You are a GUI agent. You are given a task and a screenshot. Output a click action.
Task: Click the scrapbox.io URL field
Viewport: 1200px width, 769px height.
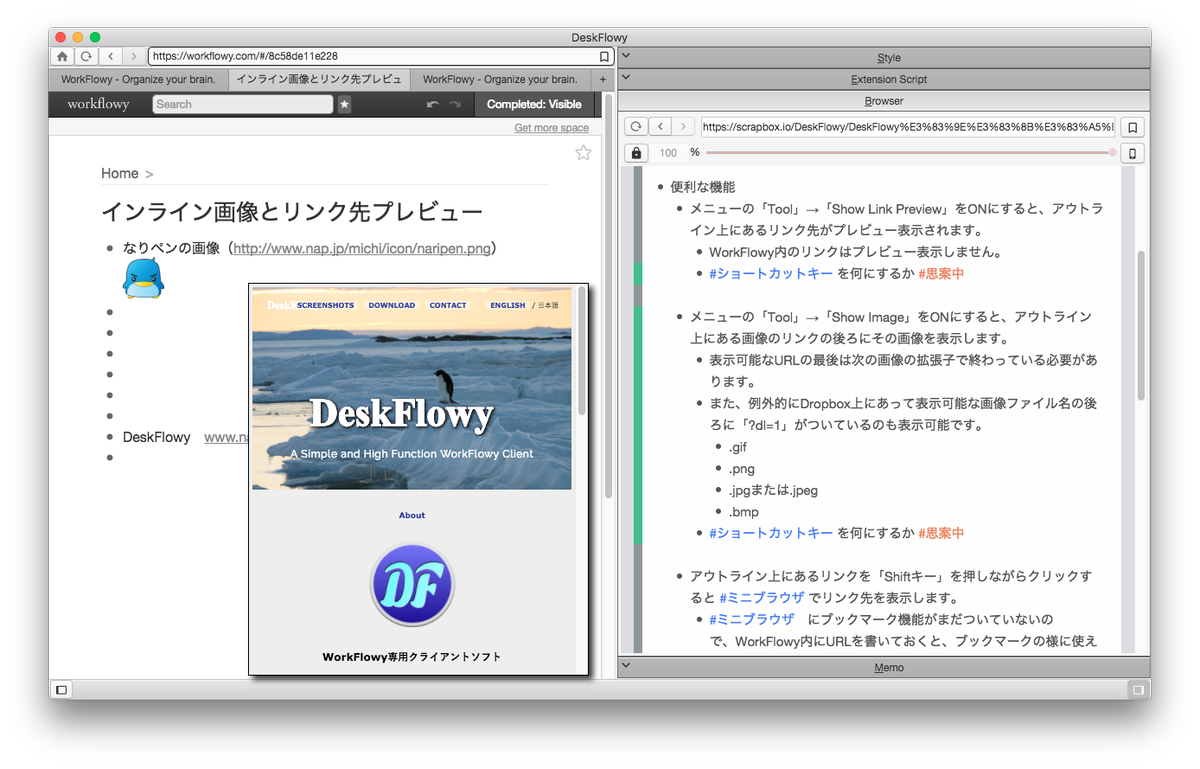point(907,127)
